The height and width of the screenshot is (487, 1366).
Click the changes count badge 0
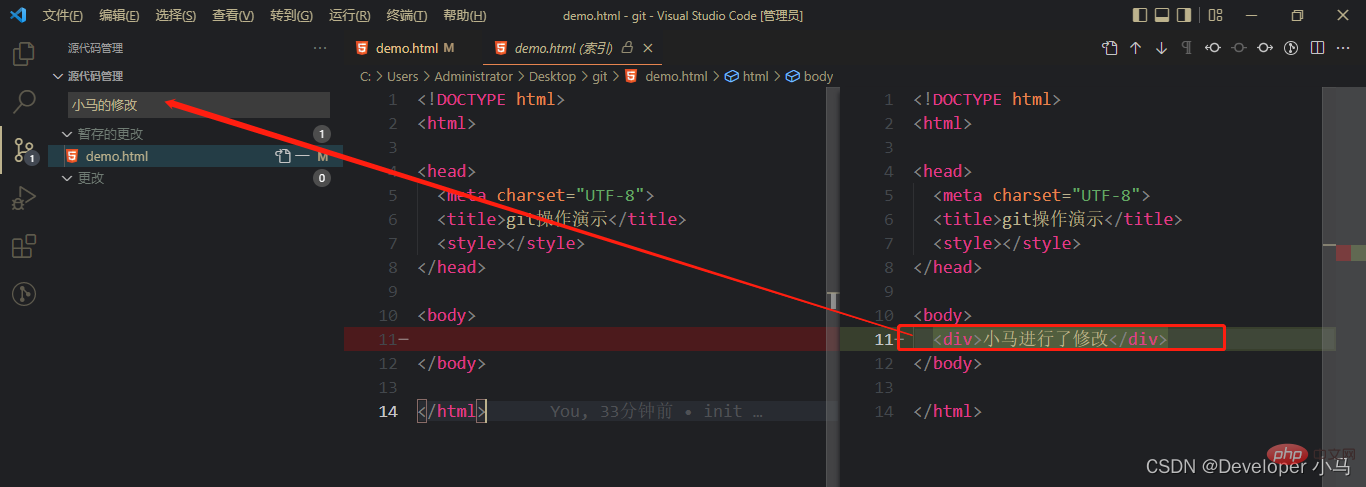tap(321, 178)
